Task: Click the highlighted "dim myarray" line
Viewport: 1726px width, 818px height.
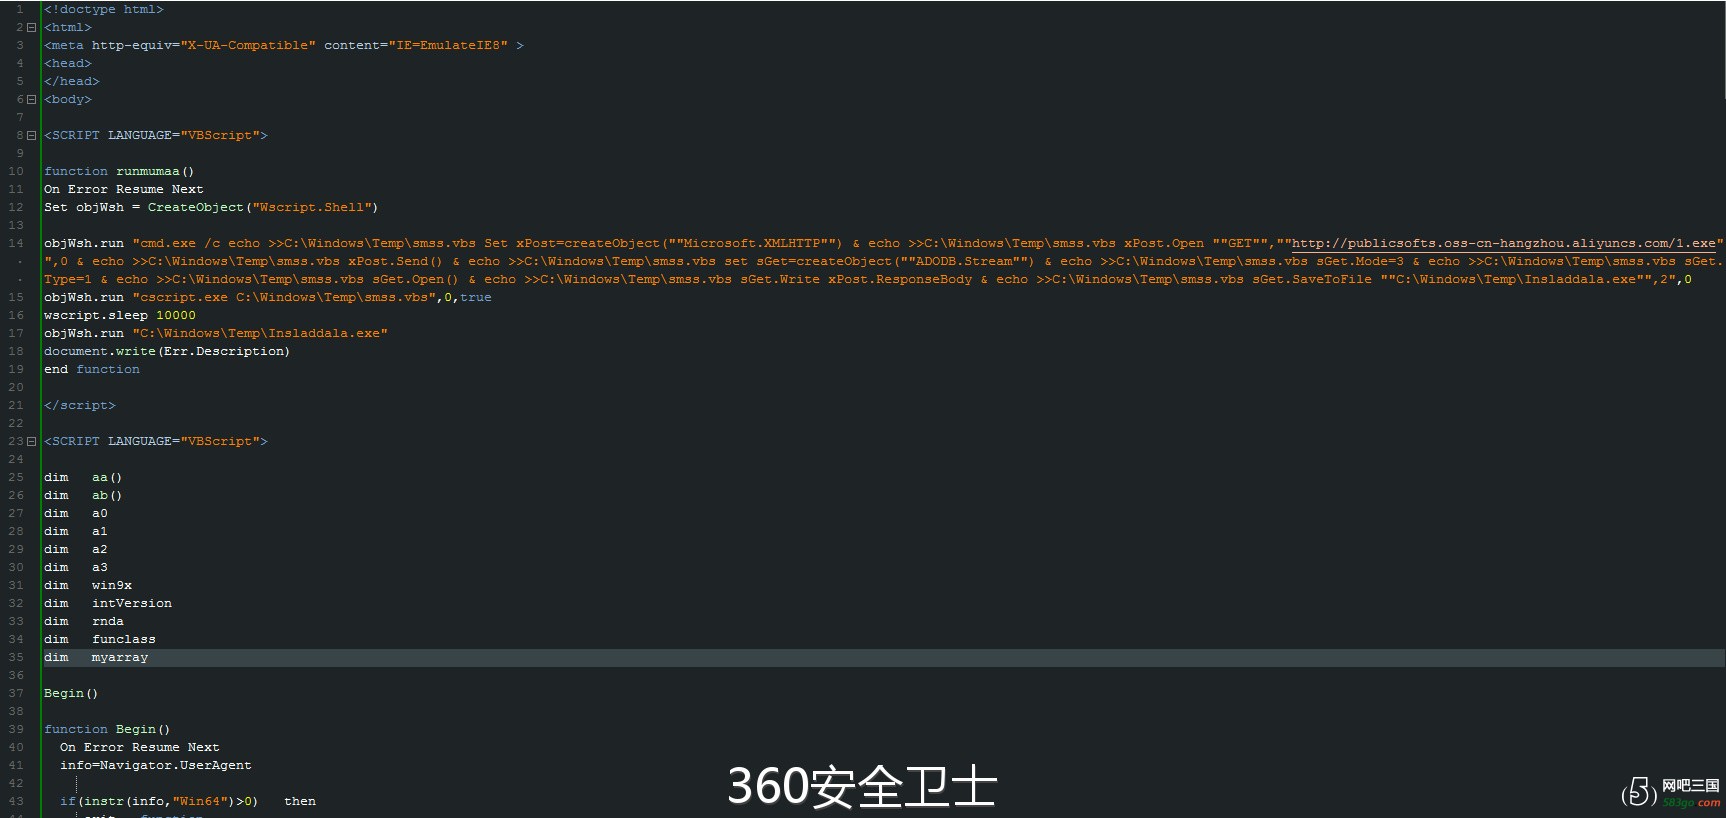Action: click(x=882, y=657)
